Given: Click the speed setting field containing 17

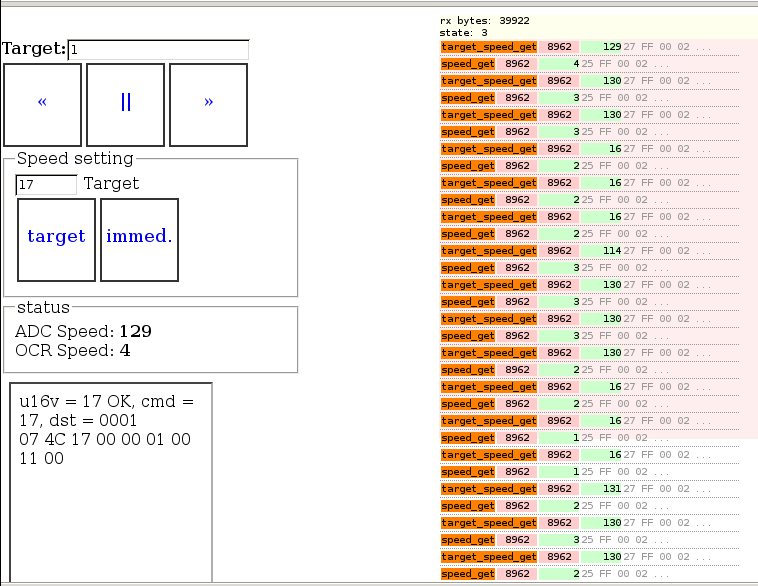Looking at the screenshot, I should click(46, 185).
